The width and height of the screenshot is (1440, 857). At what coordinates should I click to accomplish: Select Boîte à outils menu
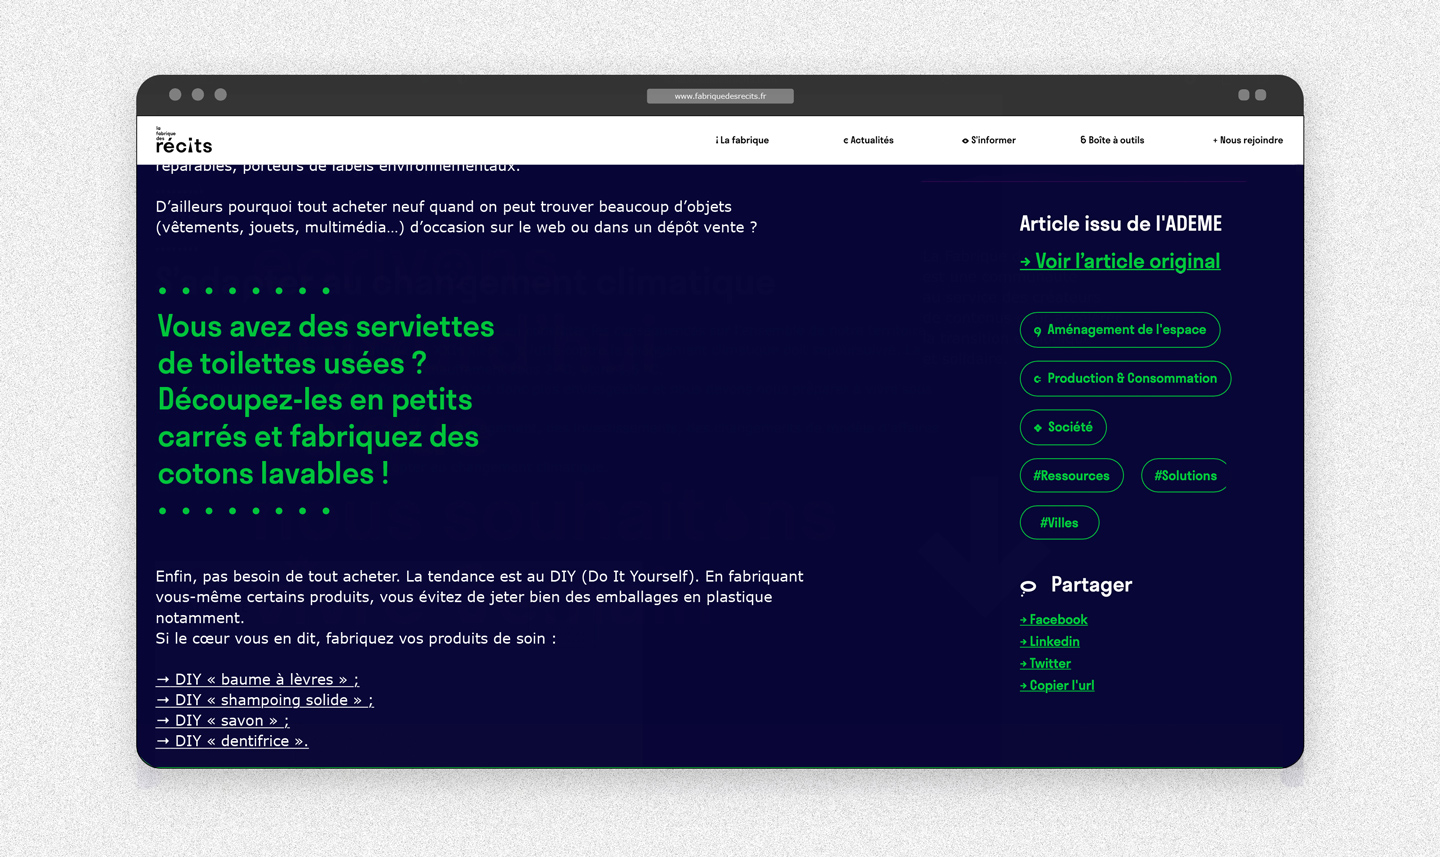click(x=1112, y=140)
